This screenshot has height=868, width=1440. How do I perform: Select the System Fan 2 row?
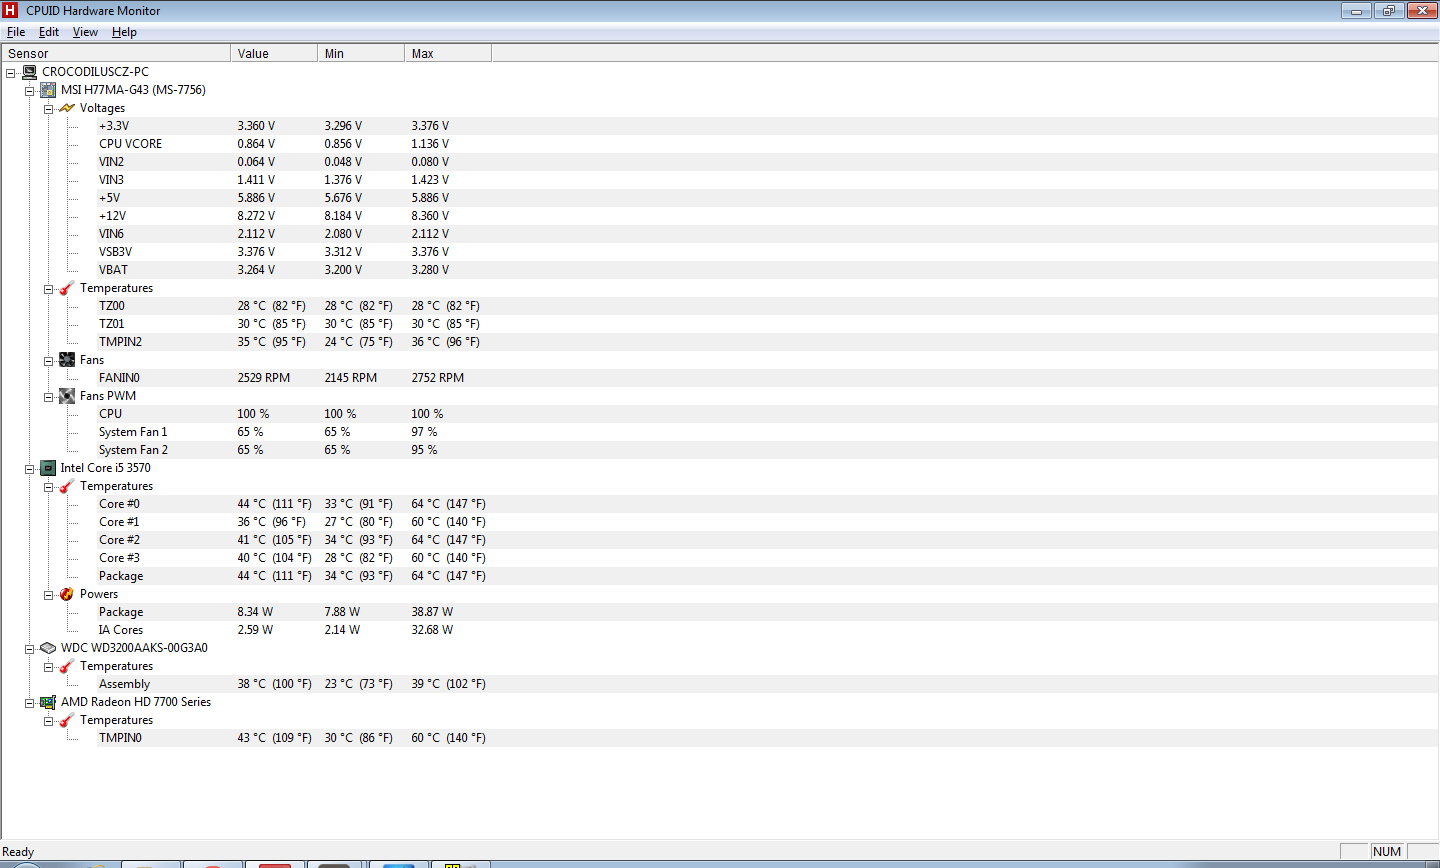(767, 450)
